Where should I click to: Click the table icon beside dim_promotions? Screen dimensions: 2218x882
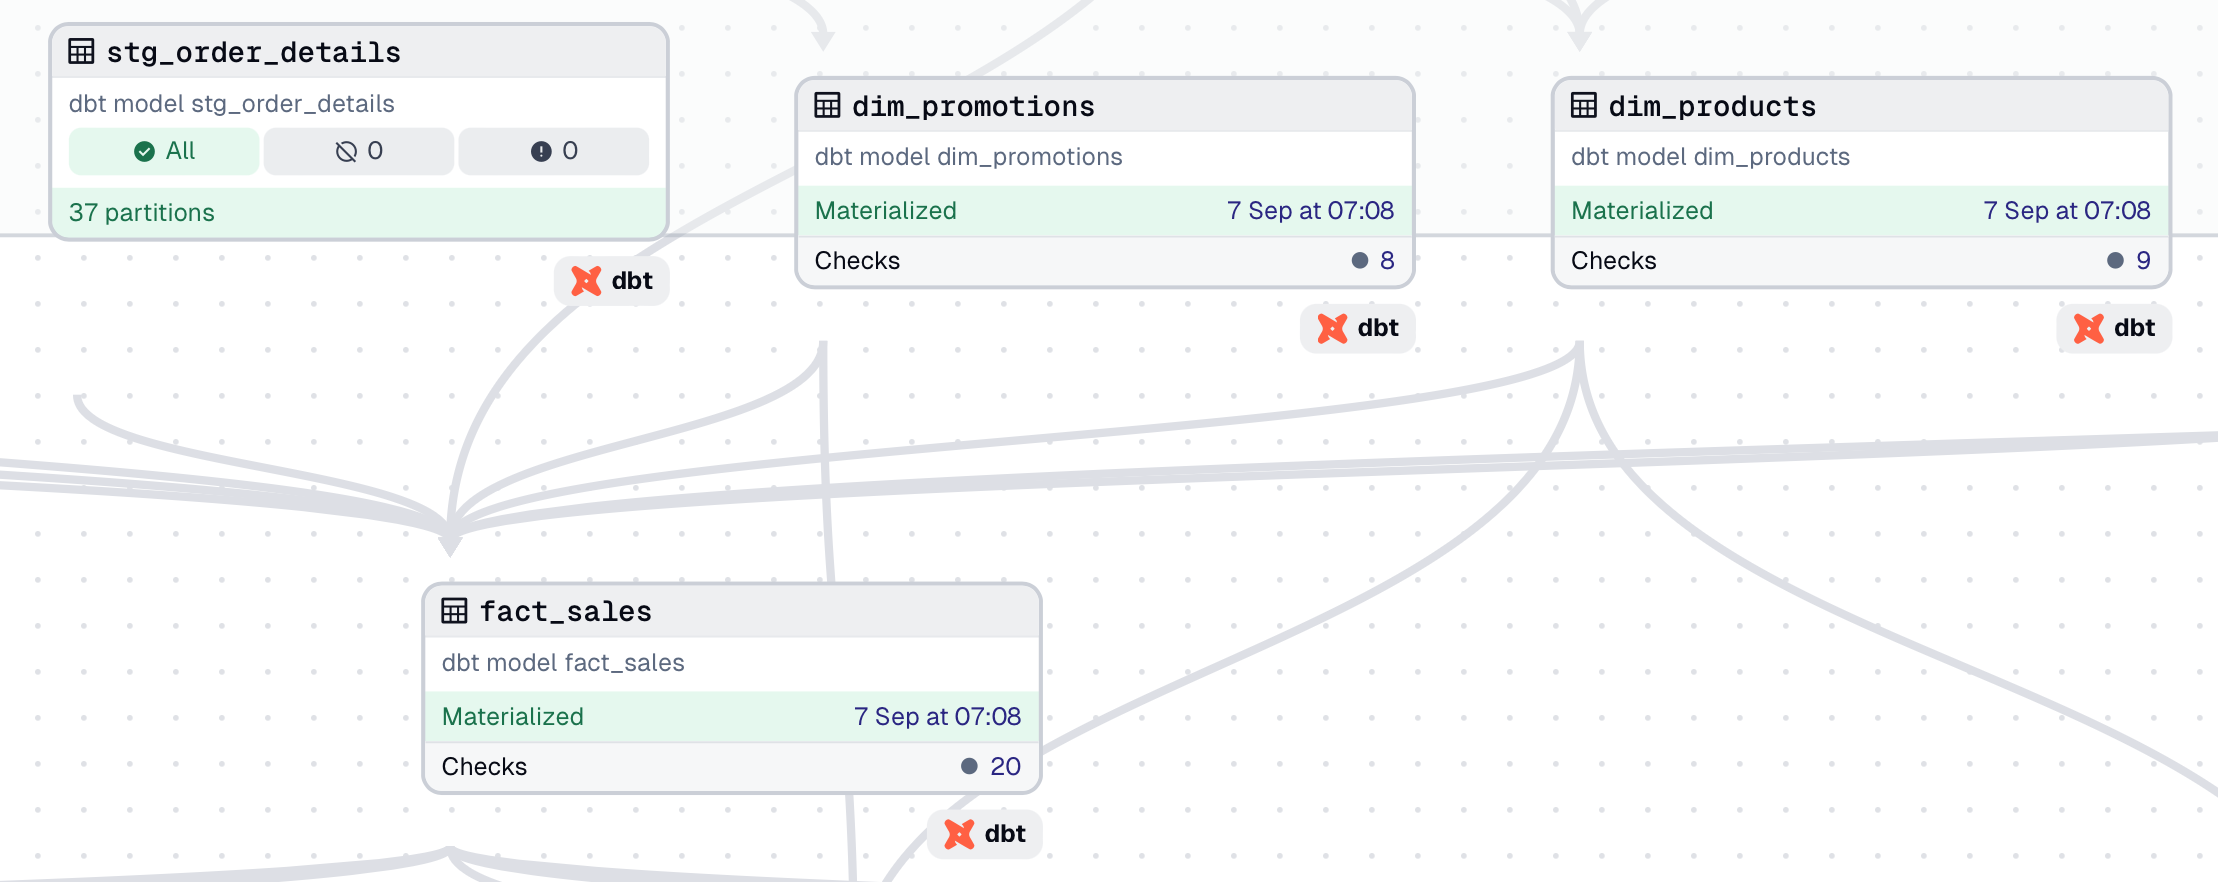pyautogui.click(x=827, y=105)
